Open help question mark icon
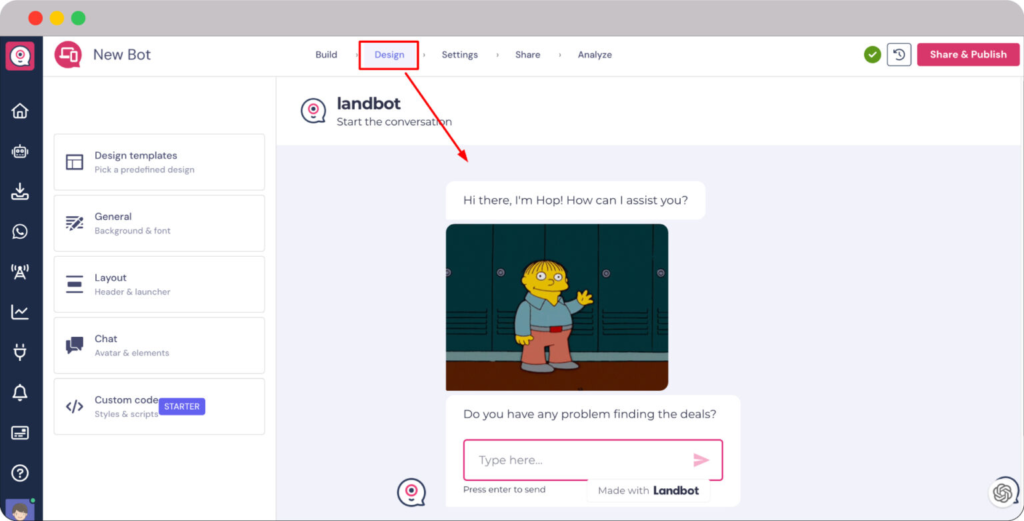 [x=20, y=473]
